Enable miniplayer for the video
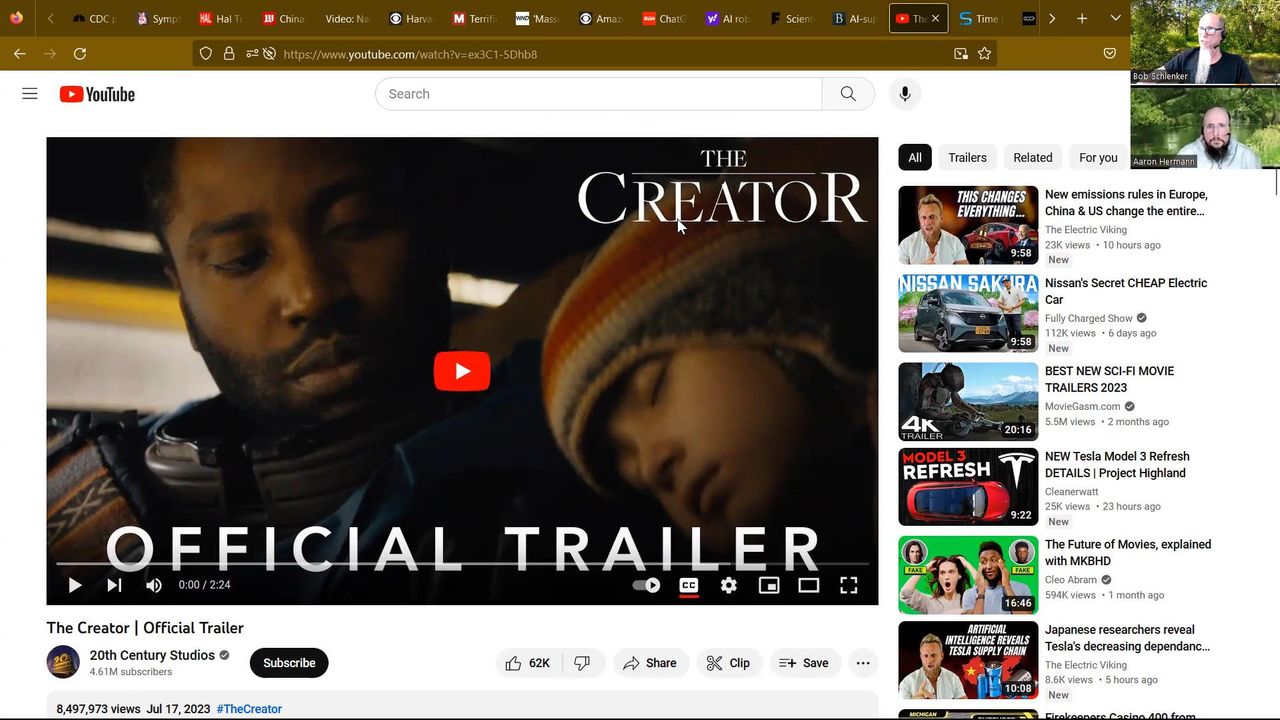1280x720 pixels. pos(769,586)
